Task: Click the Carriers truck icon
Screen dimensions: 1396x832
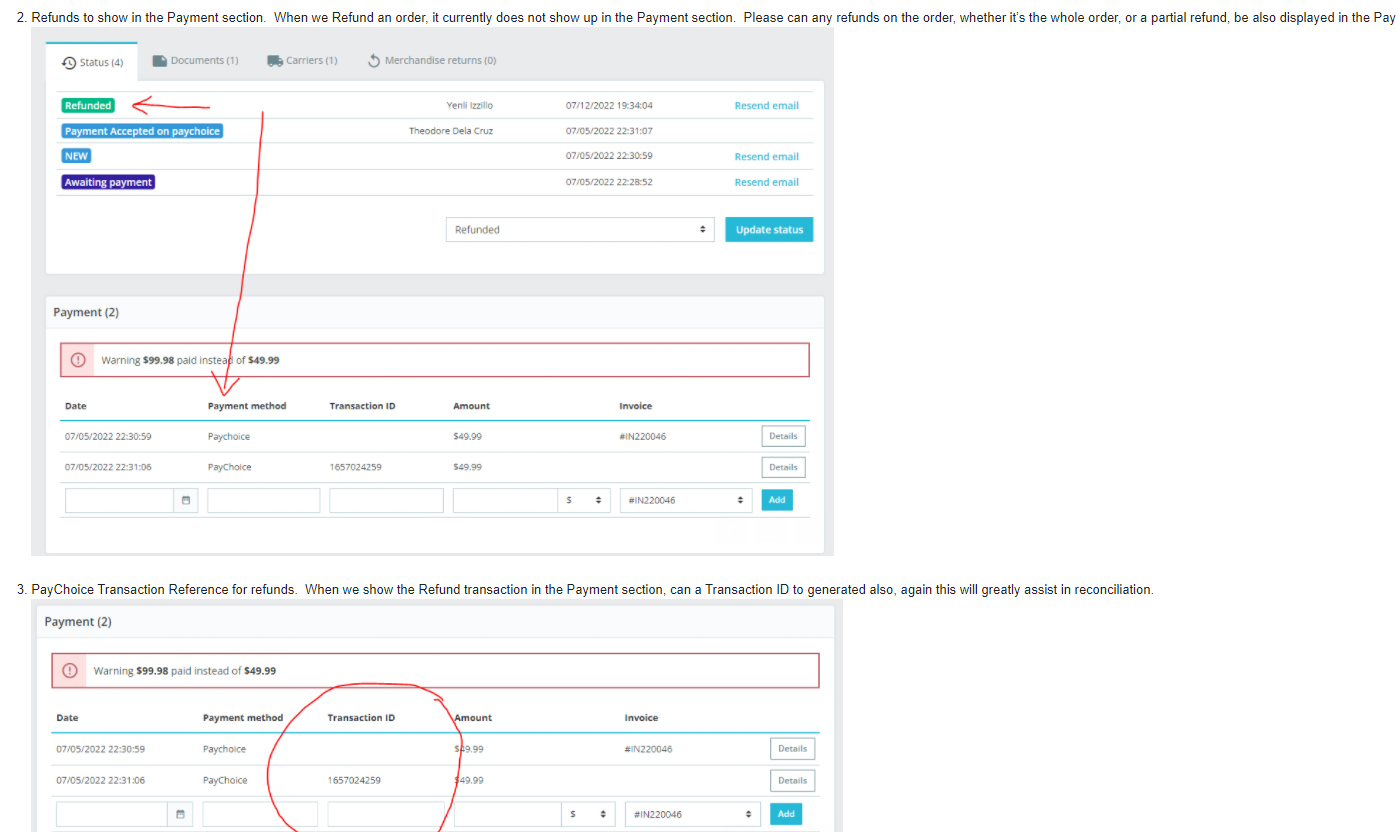Action: [275, 60]
